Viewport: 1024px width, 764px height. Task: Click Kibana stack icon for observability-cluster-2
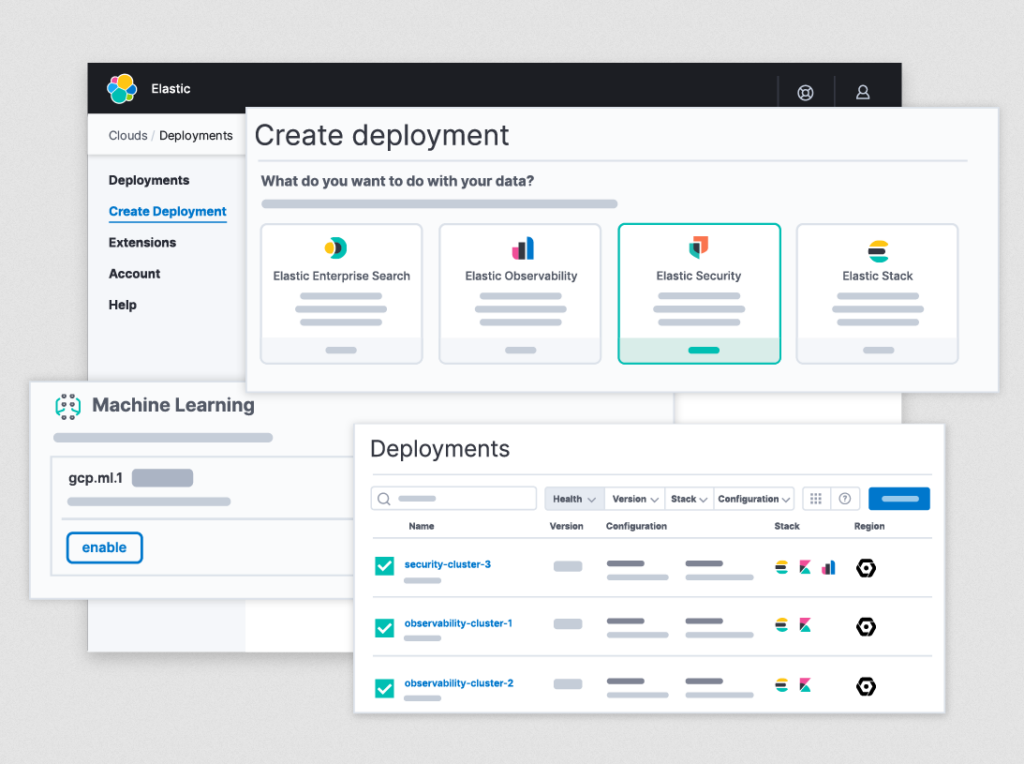[x=805, y=685]
